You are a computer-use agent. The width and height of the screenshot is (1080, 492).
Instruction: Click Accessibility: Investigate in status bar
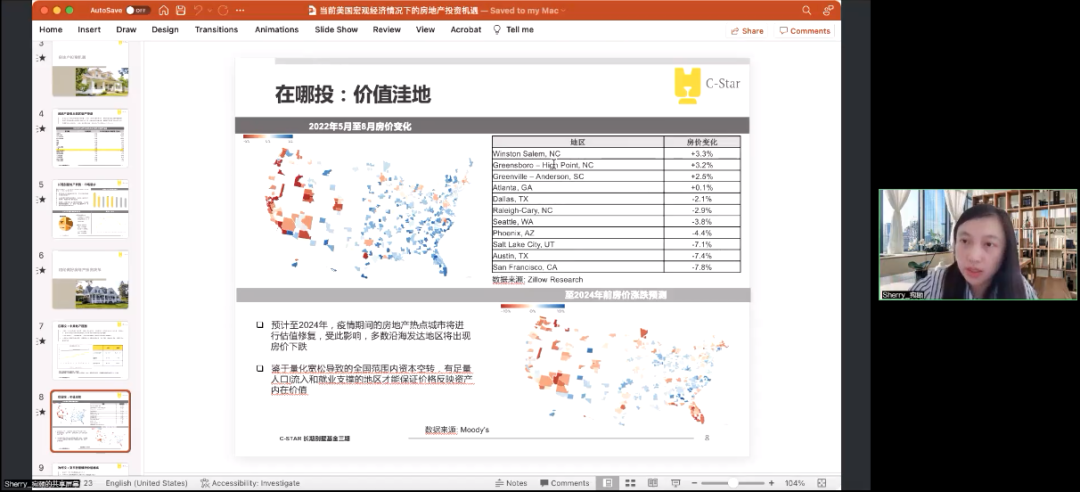tap(250, 483)
